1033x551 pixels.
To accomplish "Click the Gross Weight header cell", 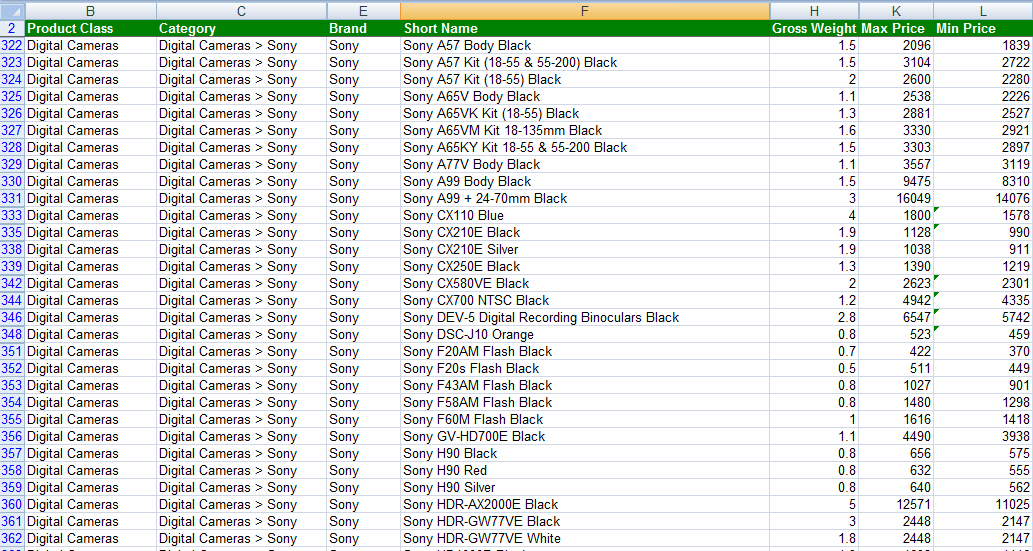I will click(x=814, y=28).
